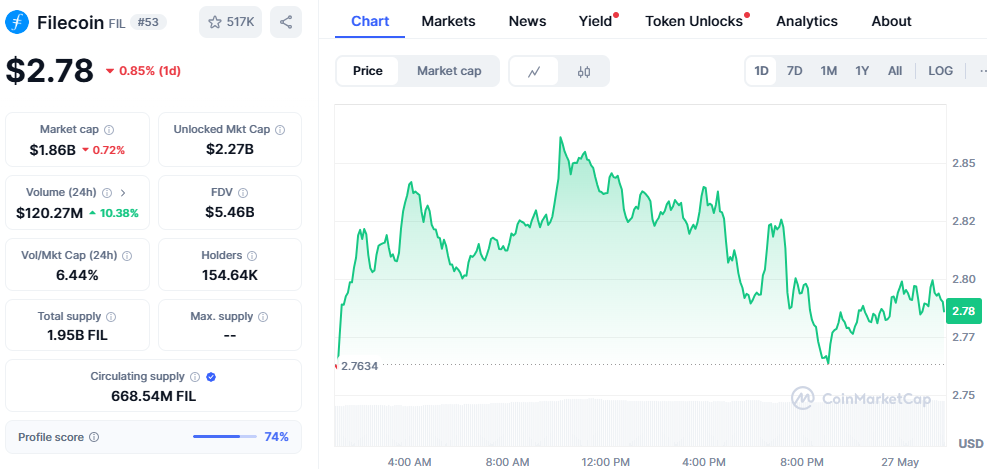The width and height of the screenshot is (987, 469).
Task: Set chart range to 1Y
Action: click(862, 71)
